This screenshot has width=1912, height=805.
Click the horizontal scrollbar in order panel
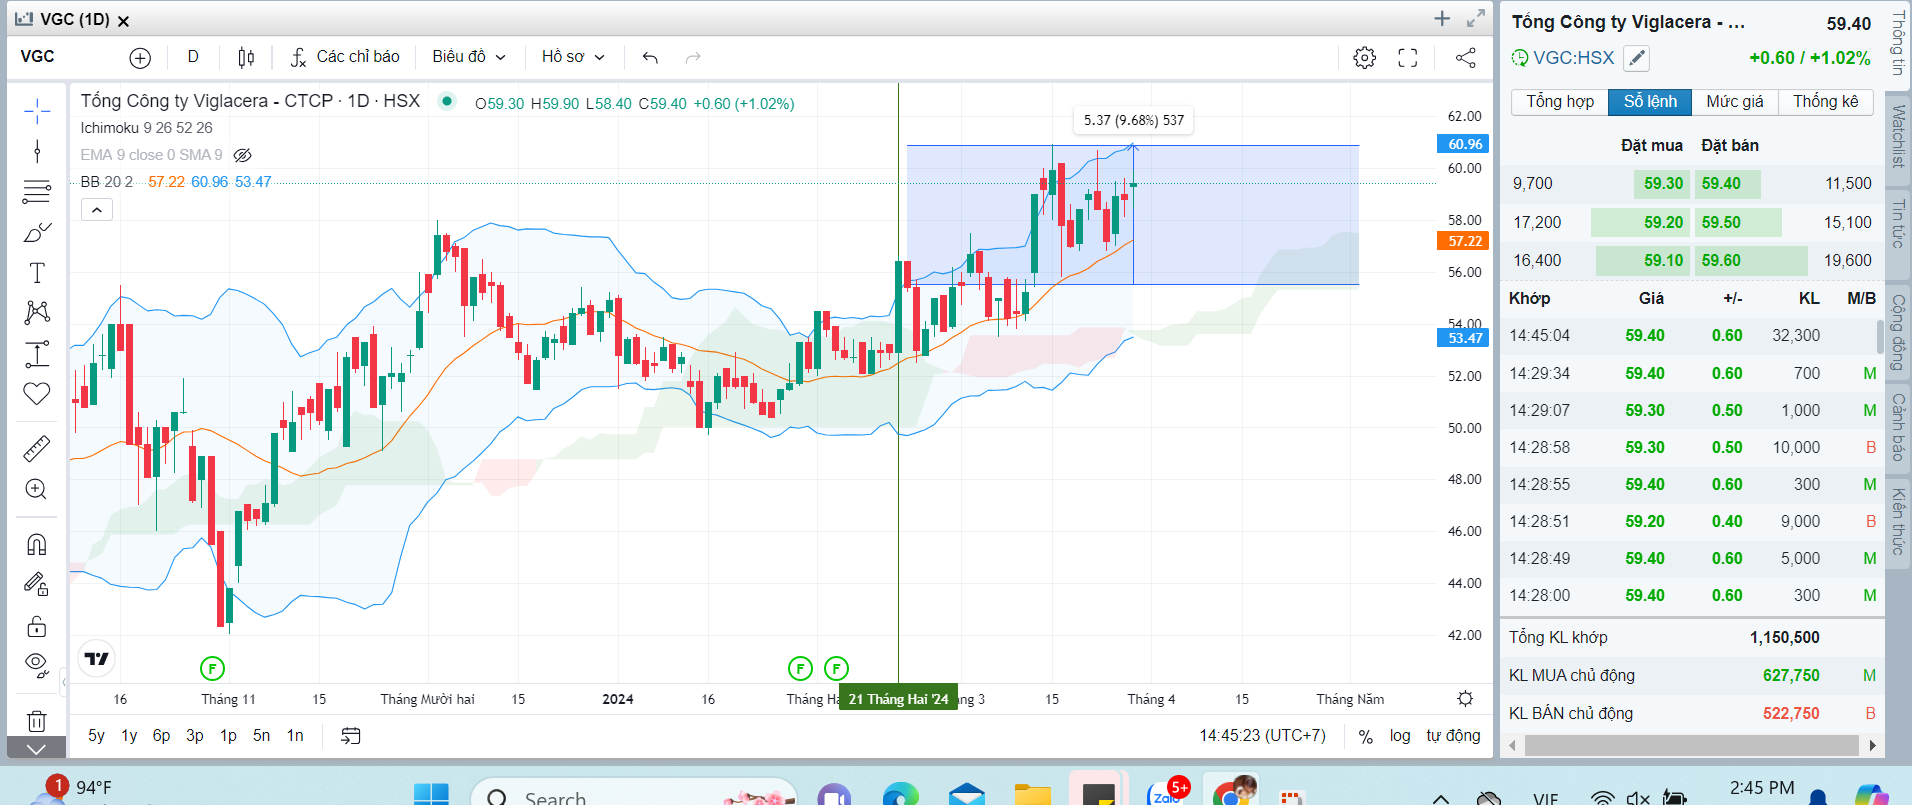point(1691,745)
